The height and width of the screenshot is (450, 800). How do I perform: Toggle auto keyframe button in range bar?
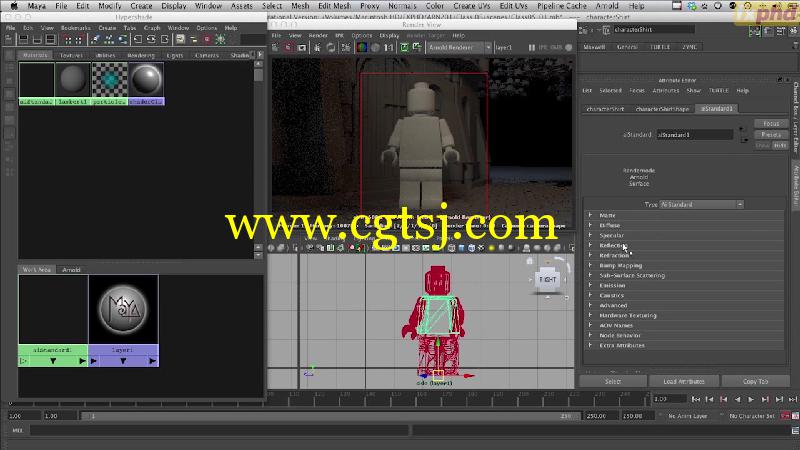[786, 416]
